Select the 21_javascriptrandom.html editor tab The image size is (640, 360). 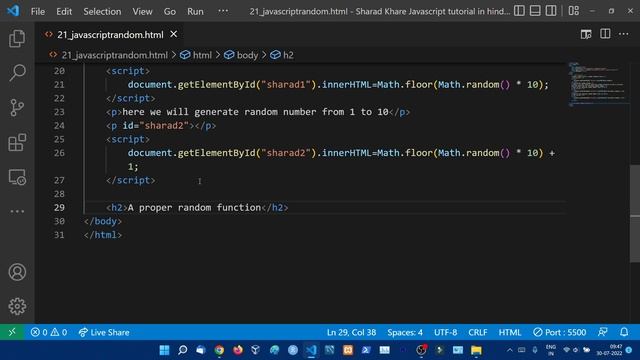point(110,35)
